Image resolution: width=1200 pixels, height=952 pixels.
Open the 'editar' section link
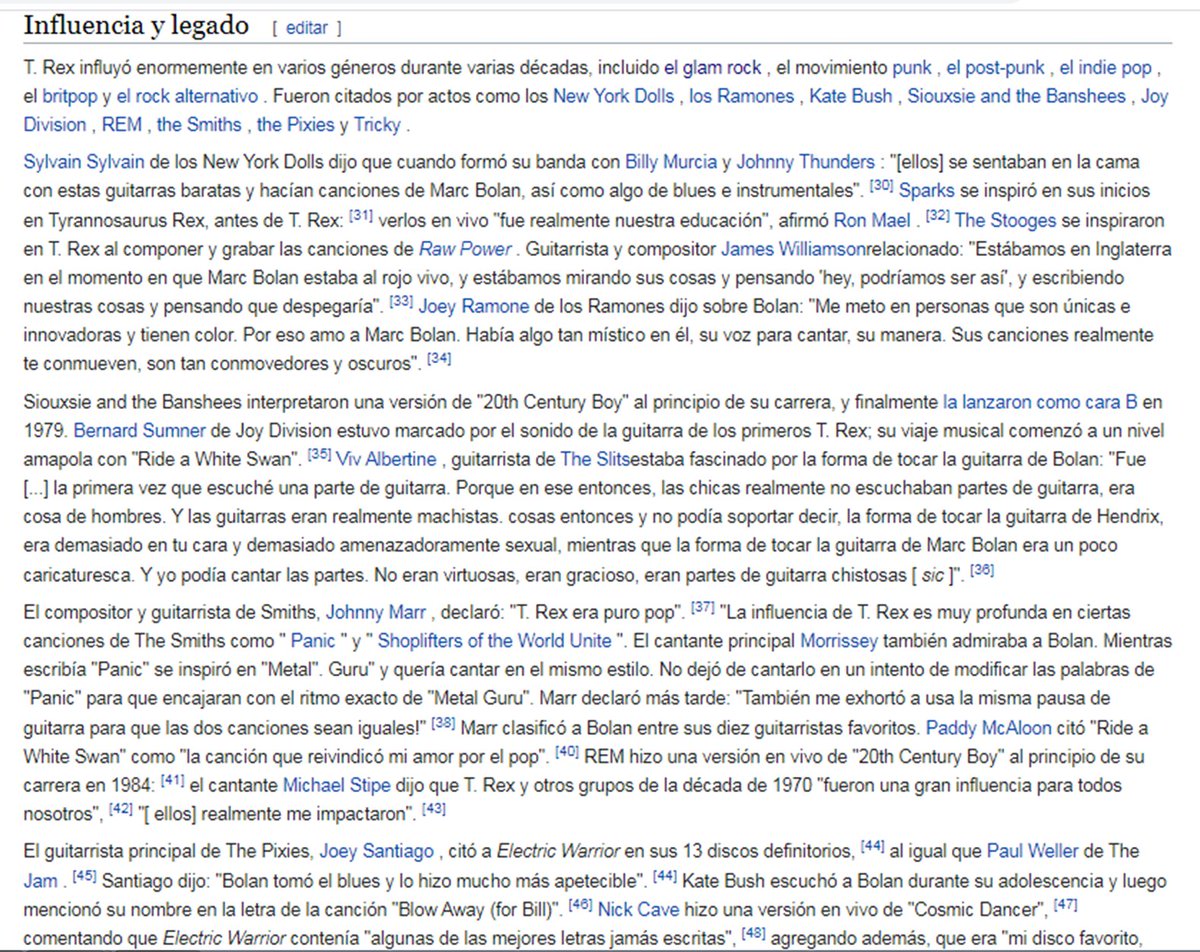306,28
